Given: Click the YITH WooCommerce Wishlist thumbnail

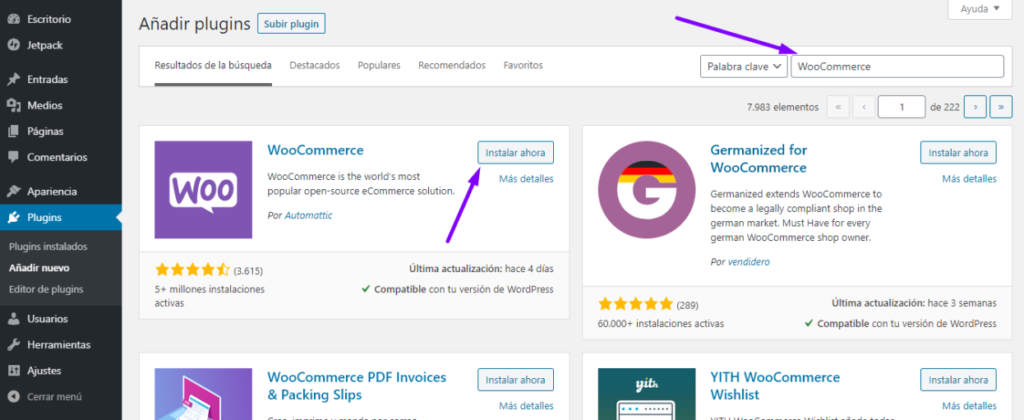Looking at the screenshot, I should (647, 394).
